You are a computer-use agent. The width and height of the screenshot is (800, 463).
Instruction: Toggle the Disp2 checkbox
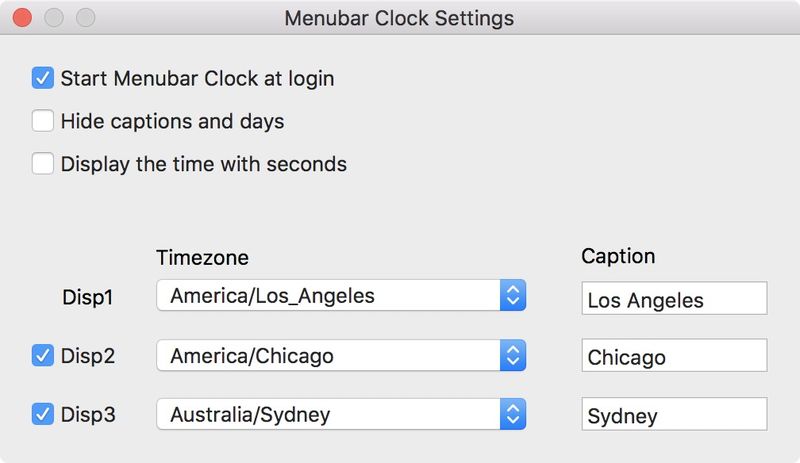(x=42, y=355)
